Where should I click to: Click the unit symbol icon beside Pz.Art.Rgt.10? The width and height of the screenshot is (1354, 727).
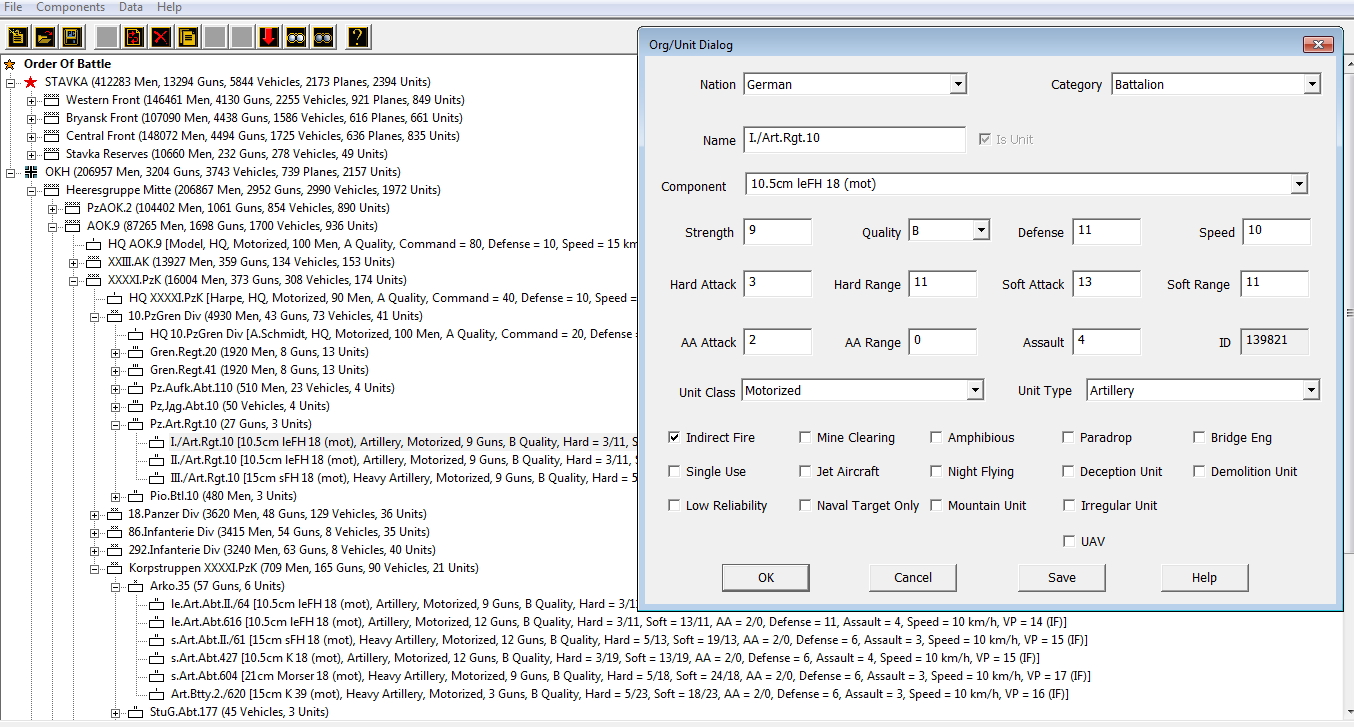click(x=136, y=424)
